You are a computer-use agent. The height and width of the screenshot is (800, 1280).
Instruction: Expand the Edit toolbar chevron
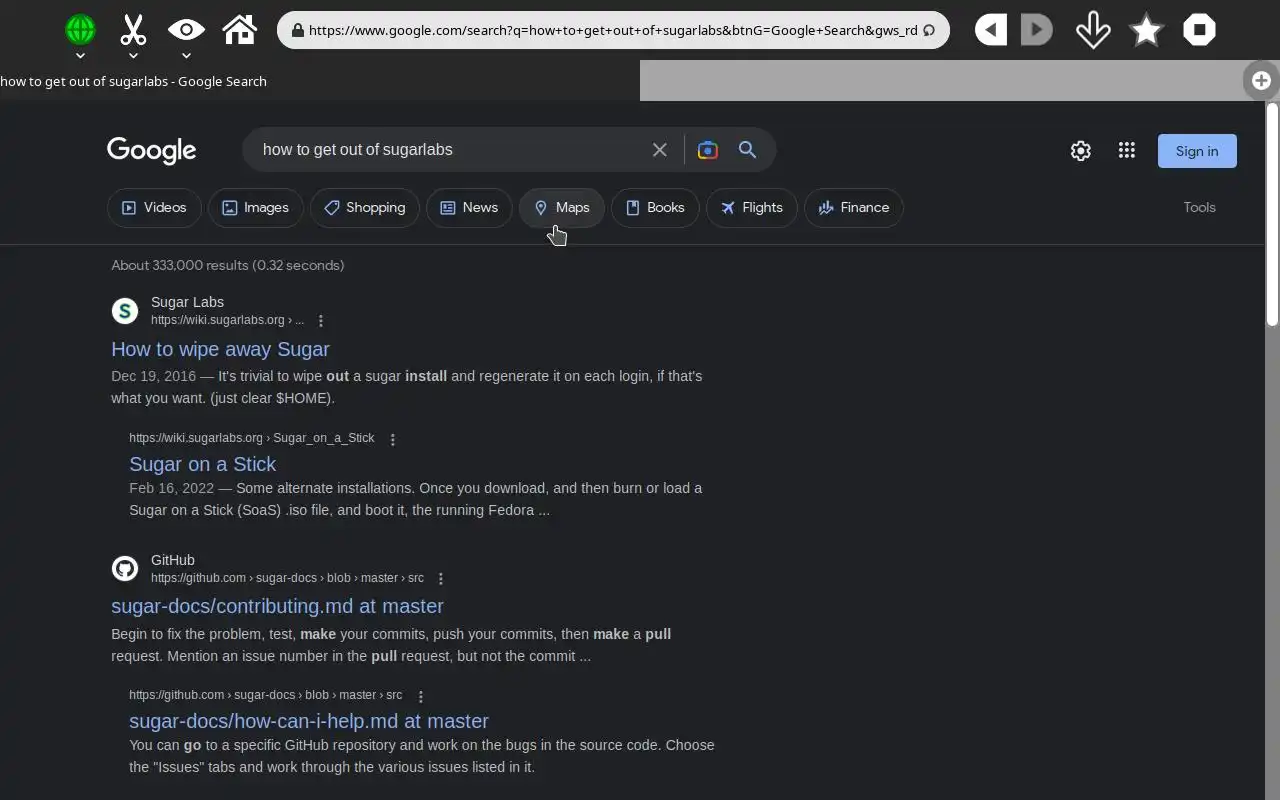coord(133,55)
